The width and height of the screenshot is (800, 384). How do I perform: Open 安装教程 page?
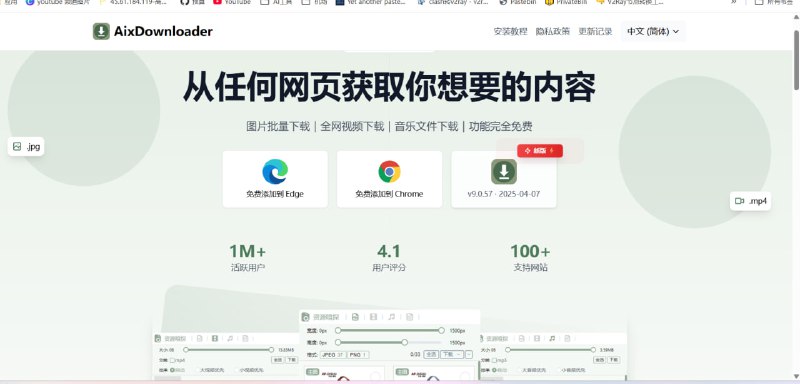(x=510, y=31)
